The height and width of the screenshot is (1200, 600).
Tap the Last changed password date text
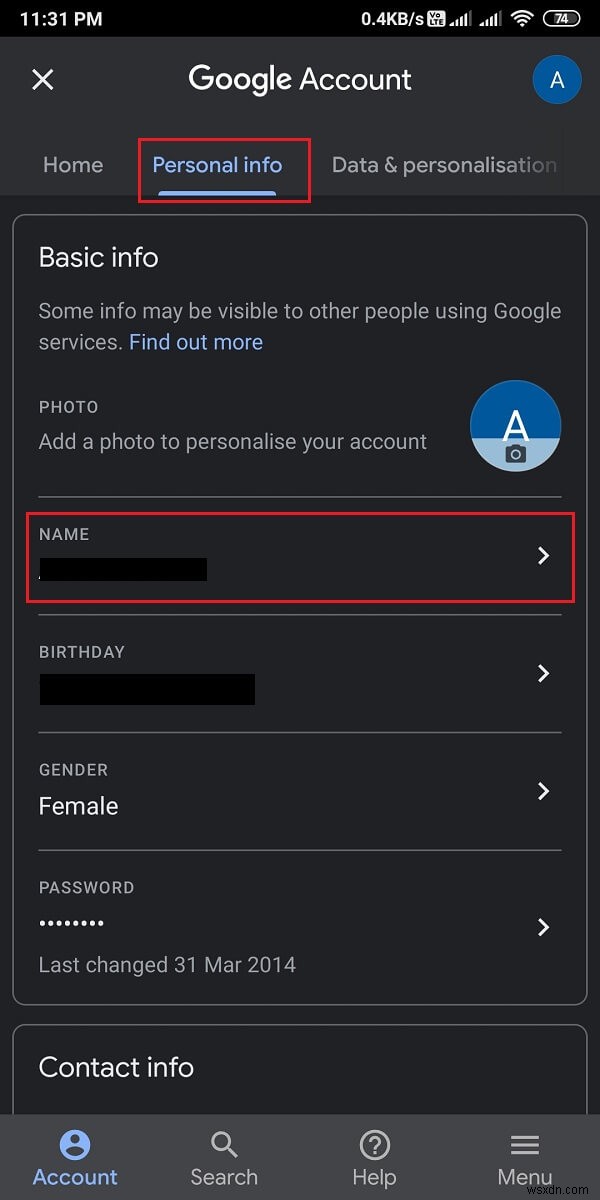(x=167, y=964)
